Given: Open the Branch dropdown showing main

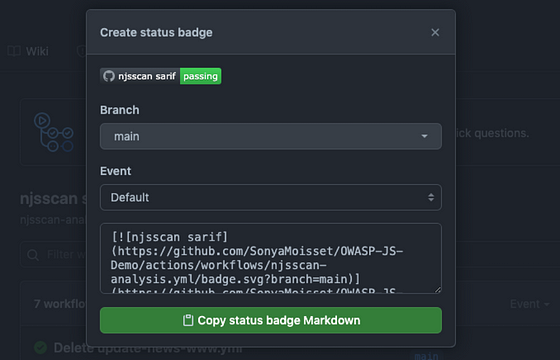Looking at the screenshot, I should [x=271, y=136].
